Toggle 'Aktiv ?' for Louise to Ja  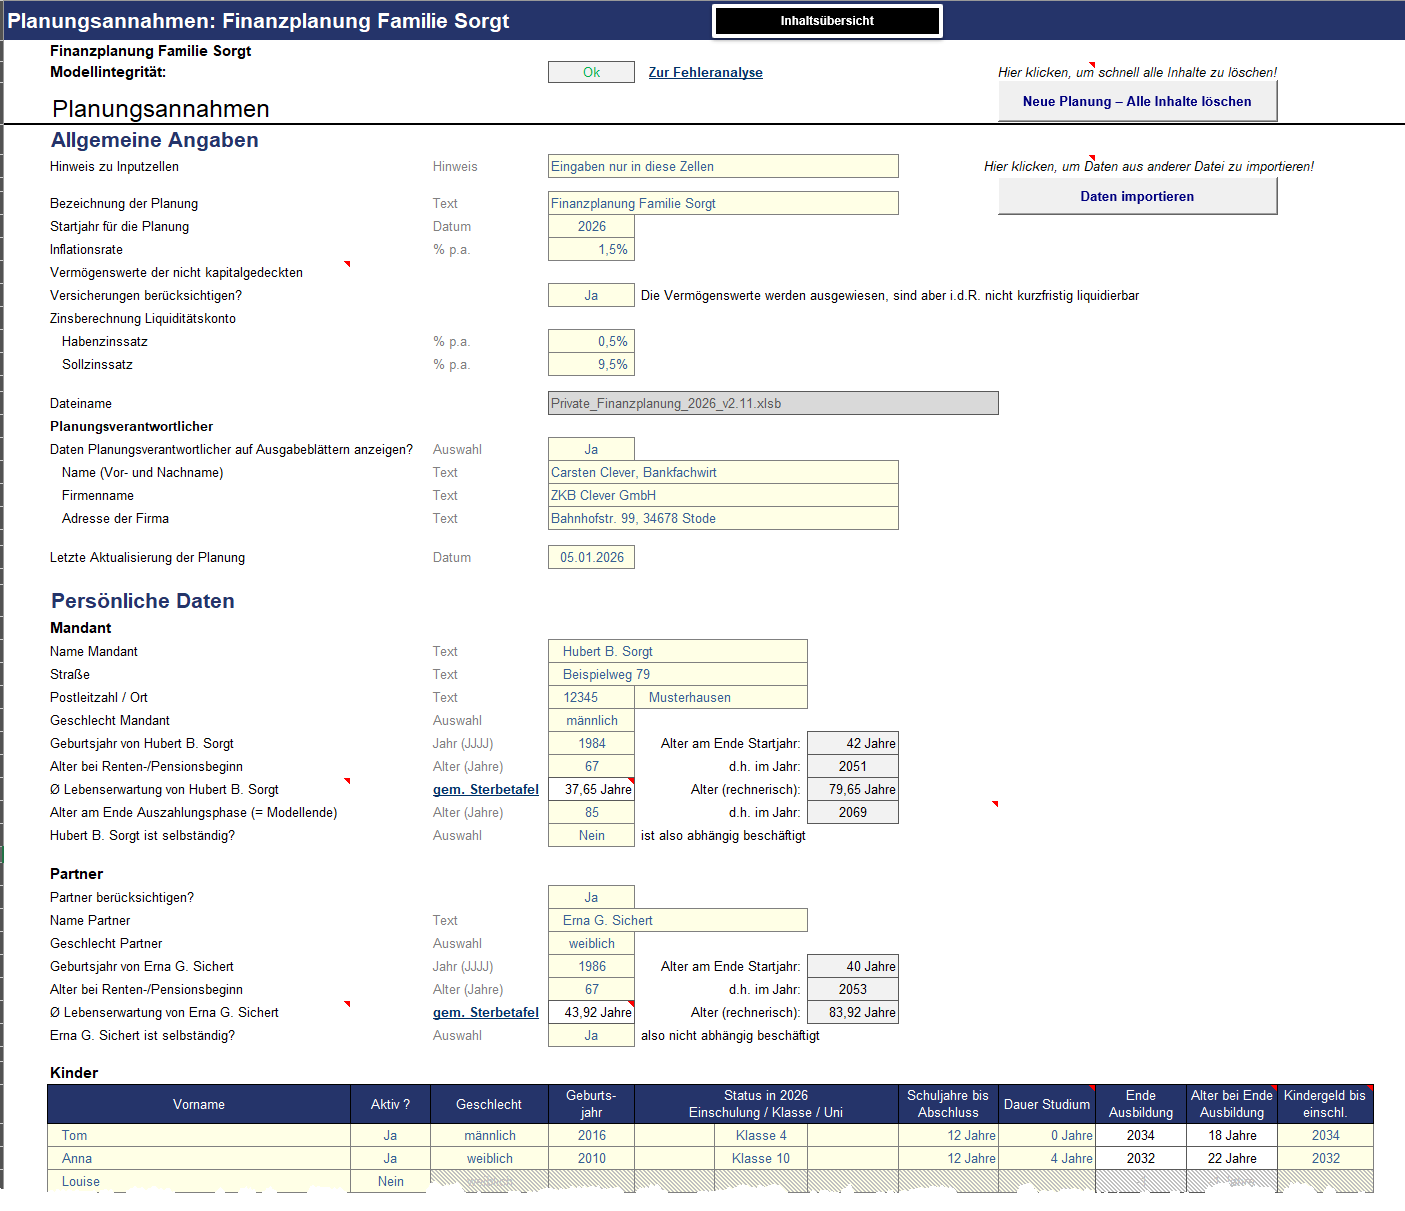coord(390,1181)
